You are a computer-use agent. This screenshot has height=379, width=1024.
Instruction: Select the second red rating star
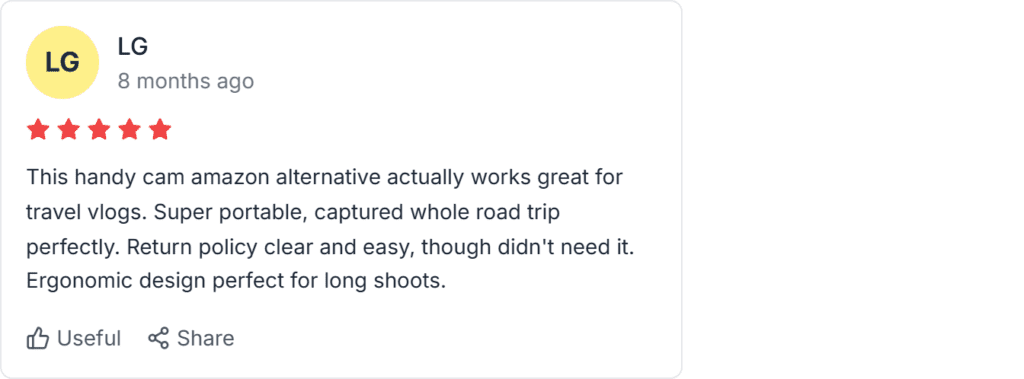click(x=68, y=129)
